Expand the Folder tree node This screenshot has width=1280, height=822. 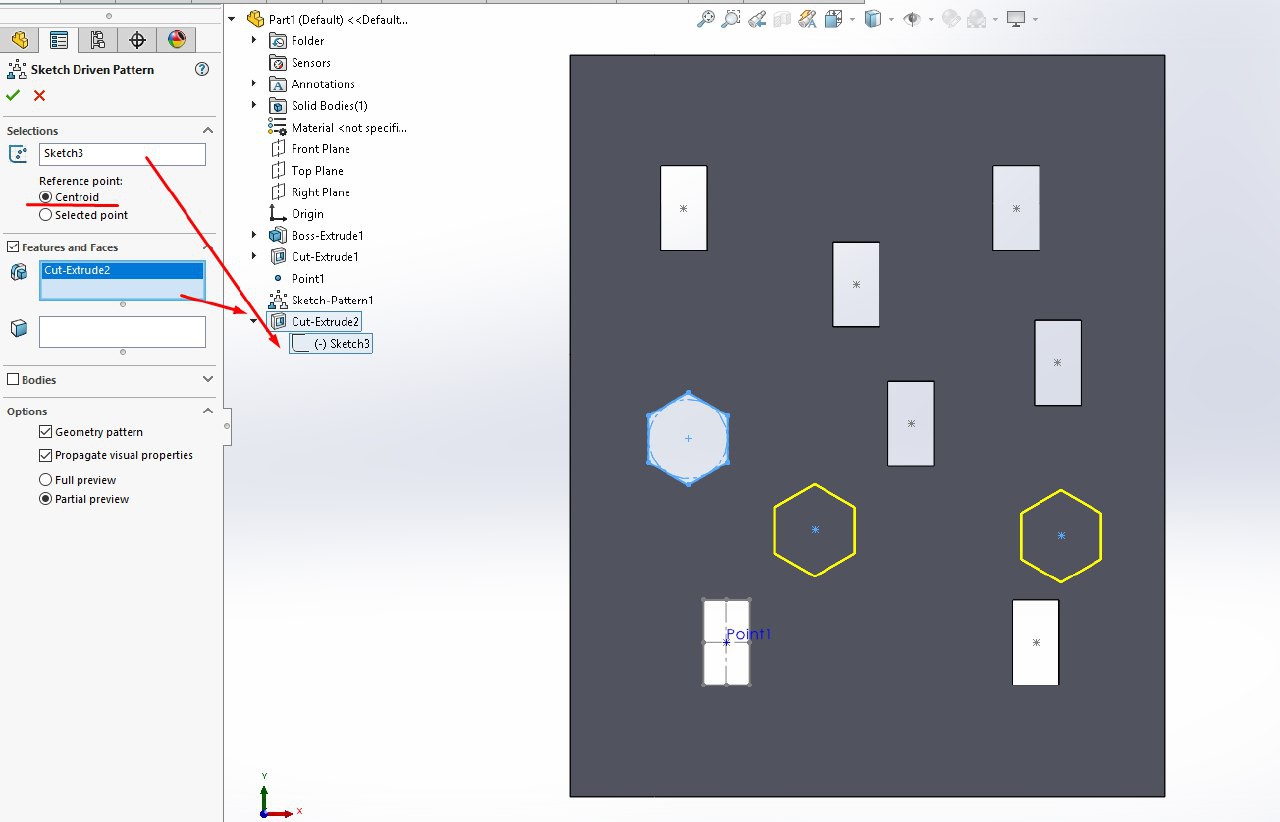(254, 41)
